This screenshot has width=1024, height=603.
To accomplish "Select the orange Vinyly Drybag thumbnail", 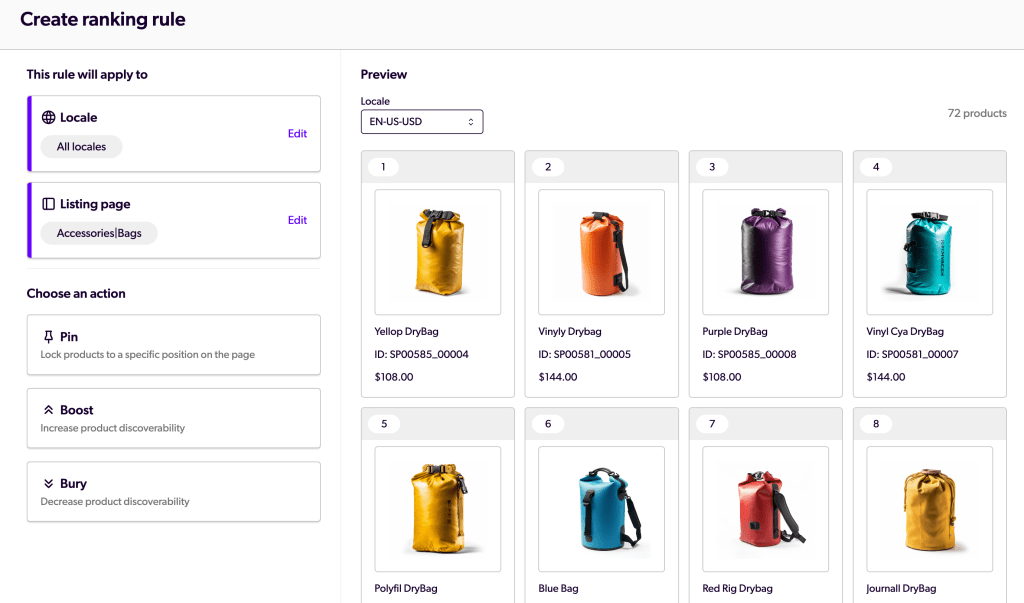I will coord(601,252).
